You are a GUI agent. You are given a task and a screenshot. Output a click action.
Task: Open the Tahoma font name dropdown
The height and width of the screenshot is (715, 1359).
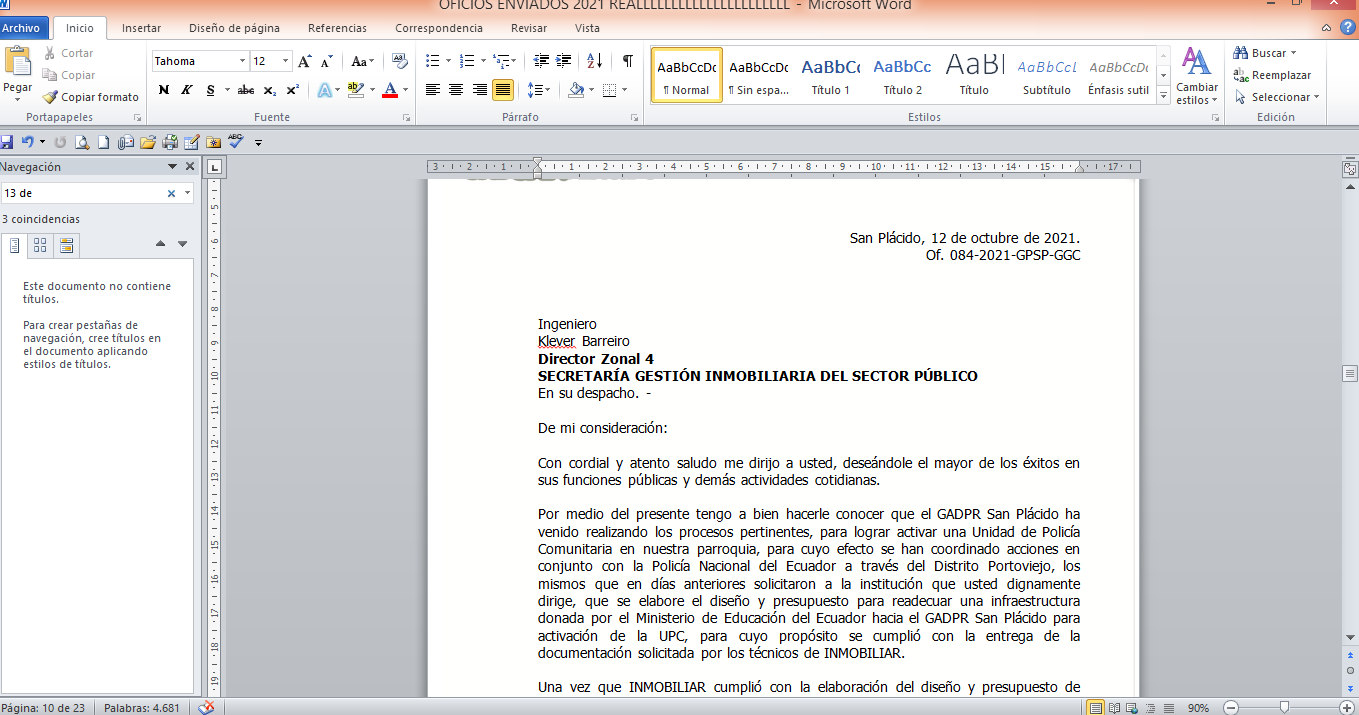point(242,61)
